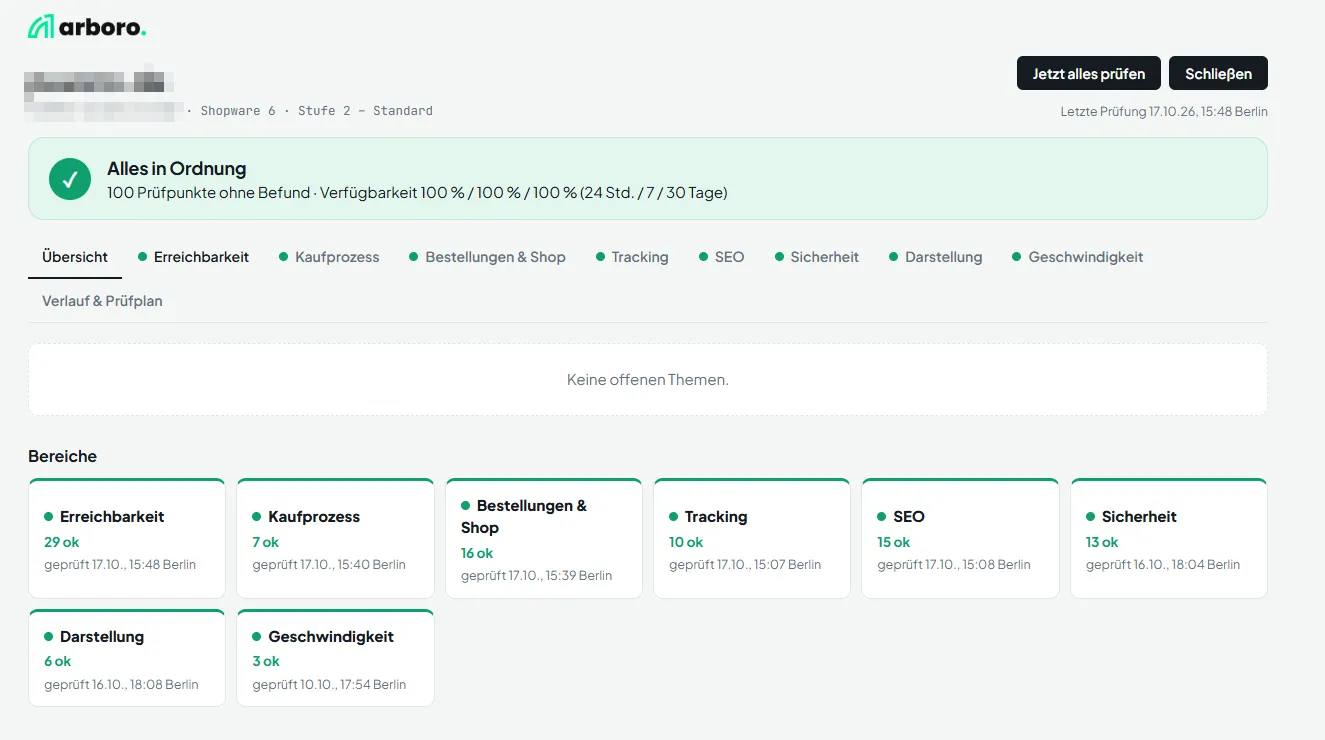Open the Erreichbarkeit tab

(194, 257)
